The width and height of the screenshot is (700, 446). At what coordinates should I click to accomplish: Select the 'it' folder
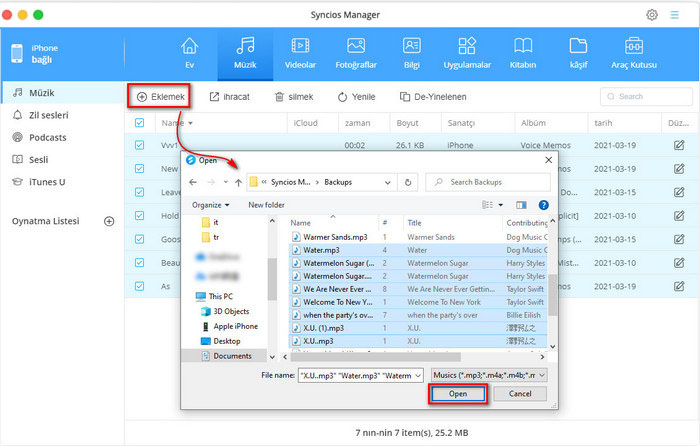tap(211, 222)
